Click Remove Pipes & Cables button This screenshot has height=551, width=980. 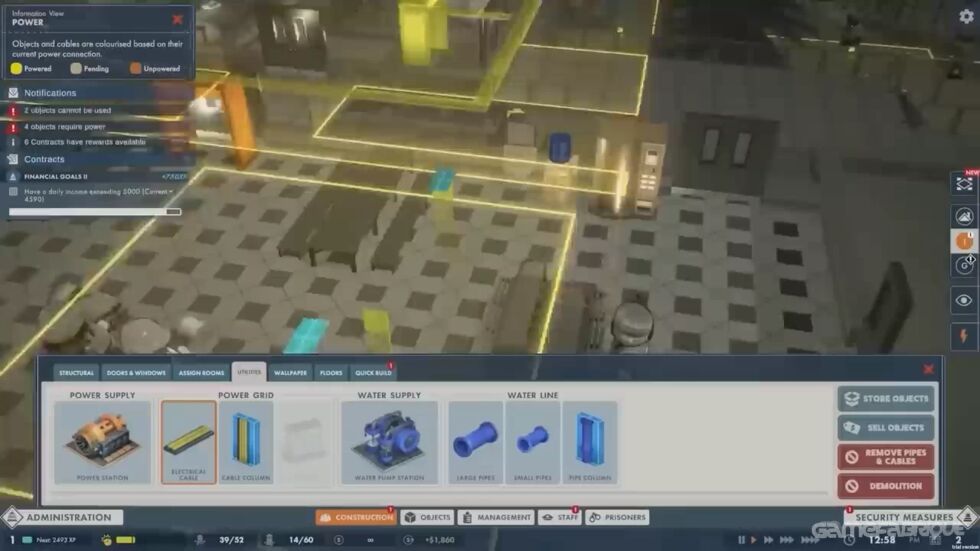(886, 457)
